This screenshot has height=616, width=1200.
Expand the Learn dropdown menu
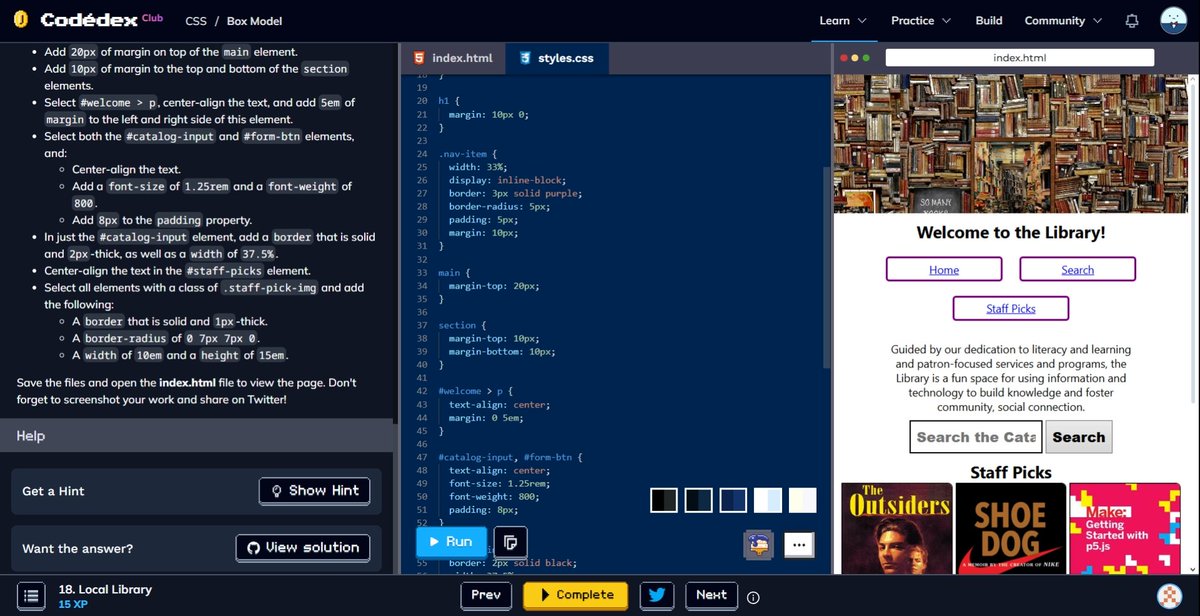842,20
